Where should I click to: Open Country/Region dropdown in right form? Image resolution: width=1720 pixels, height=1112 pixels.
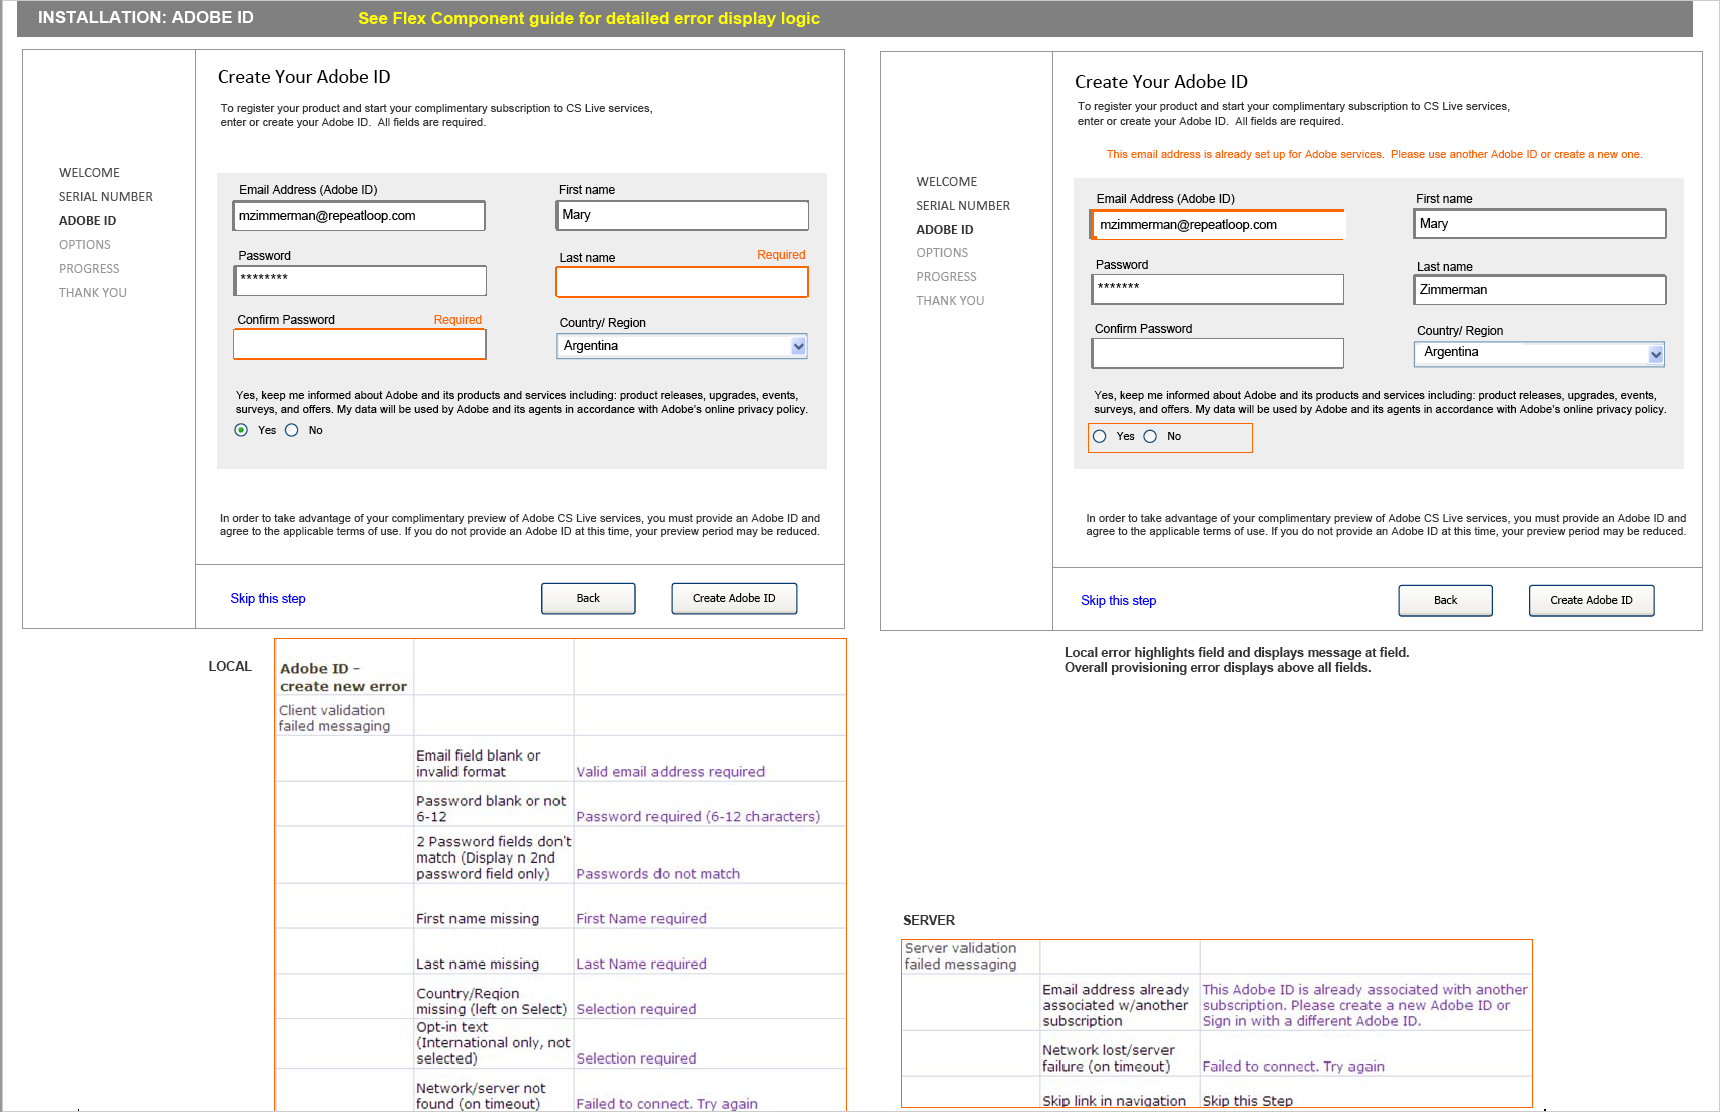1539,353
